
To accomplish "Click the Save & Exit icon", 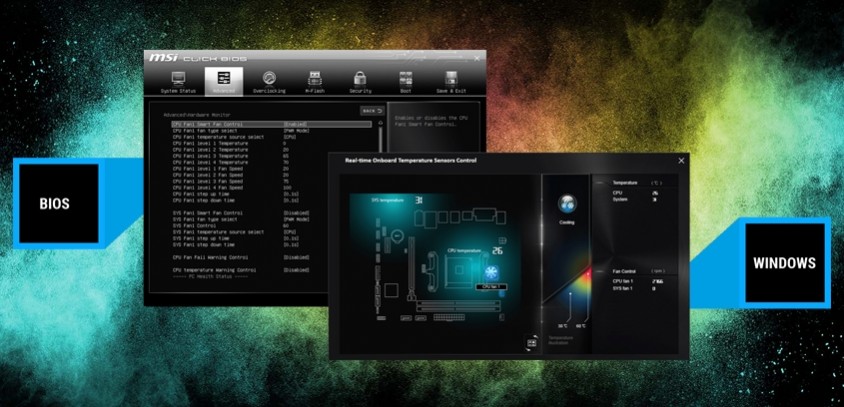I will pos(450,80).
